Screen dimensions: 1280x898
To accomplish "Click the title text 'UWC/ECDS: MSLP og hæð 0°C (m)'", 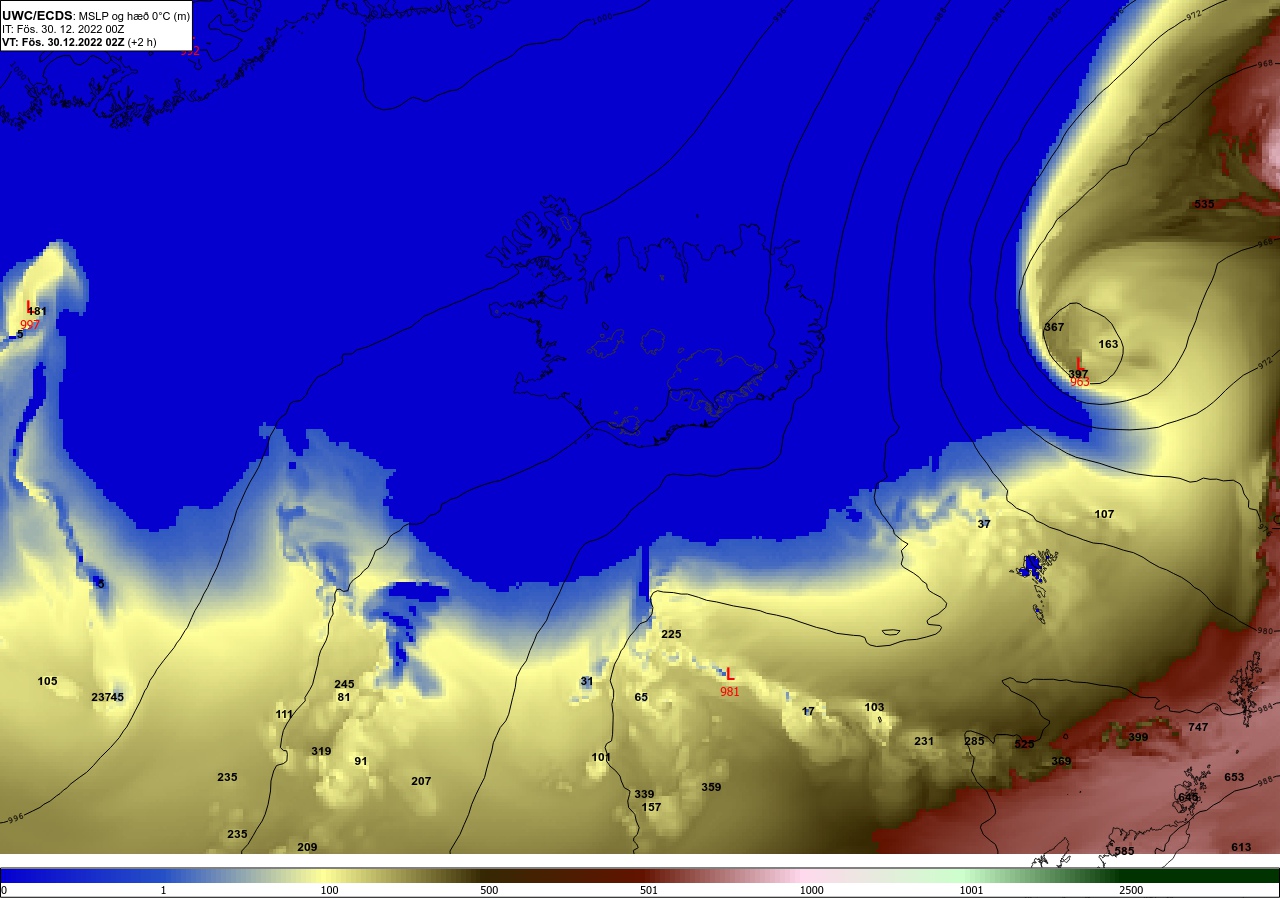I will [96, 16].
